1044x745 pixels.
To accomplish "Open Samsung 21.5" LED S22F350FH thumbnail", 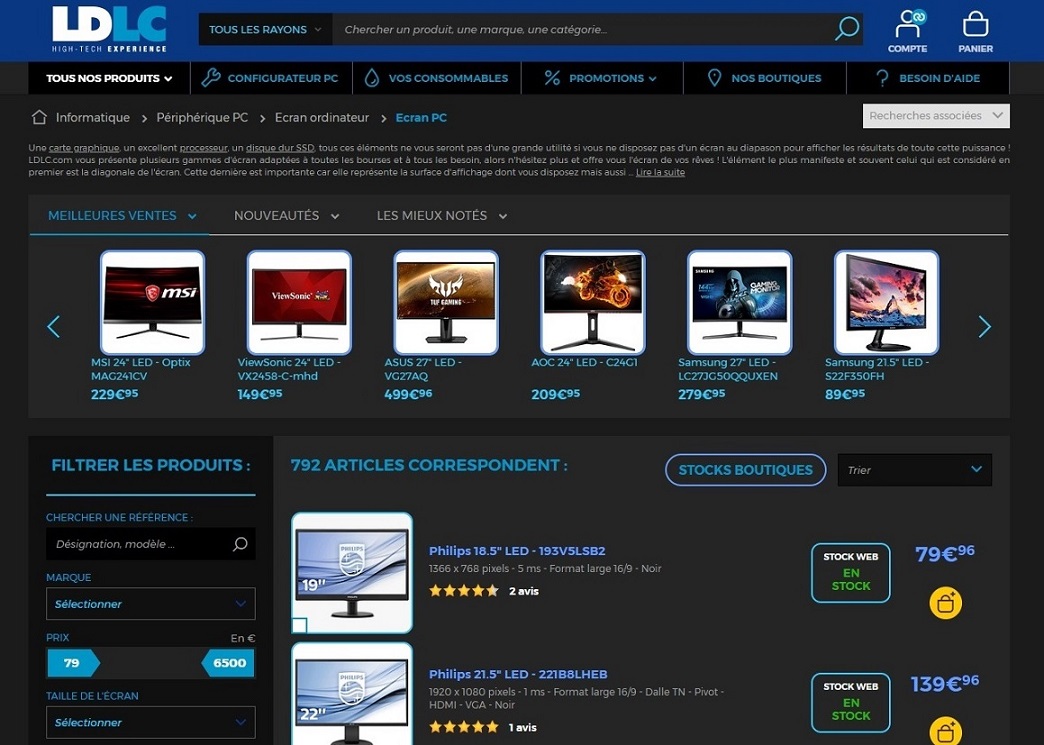I will point(886,302).
